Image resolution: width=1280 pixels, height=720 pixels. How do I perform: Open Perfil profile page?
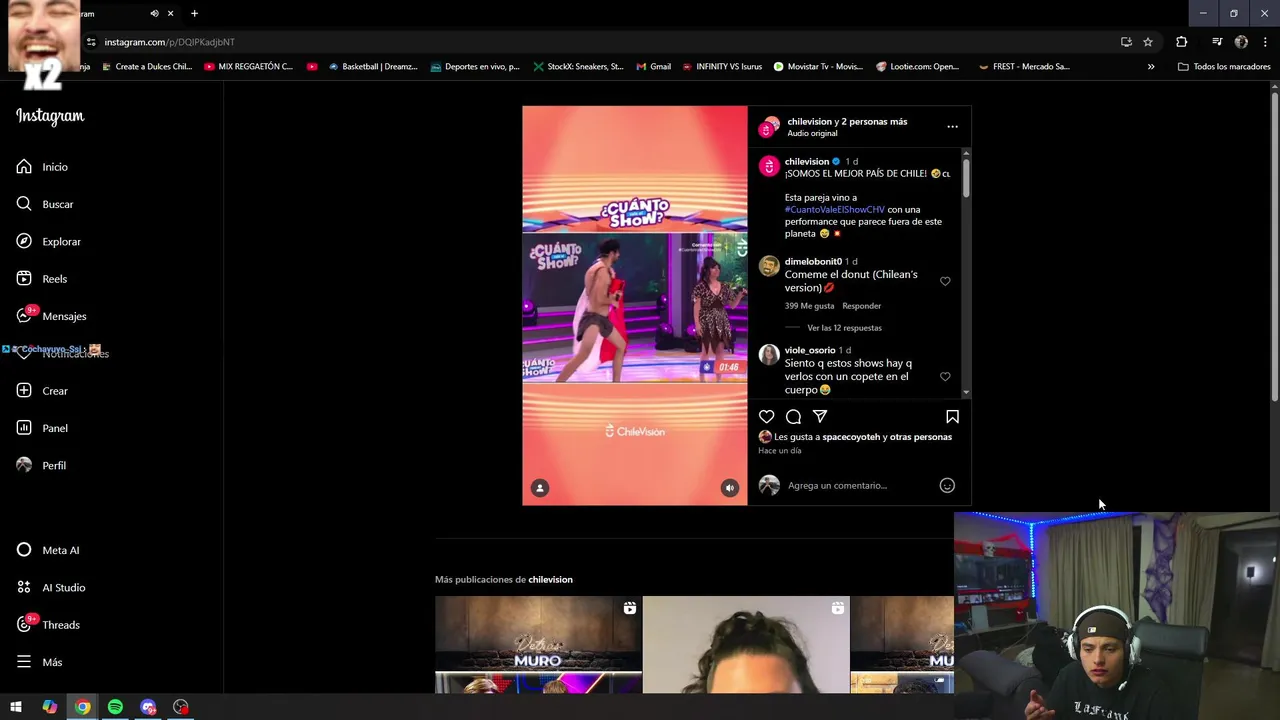click(x=41, y=465)
